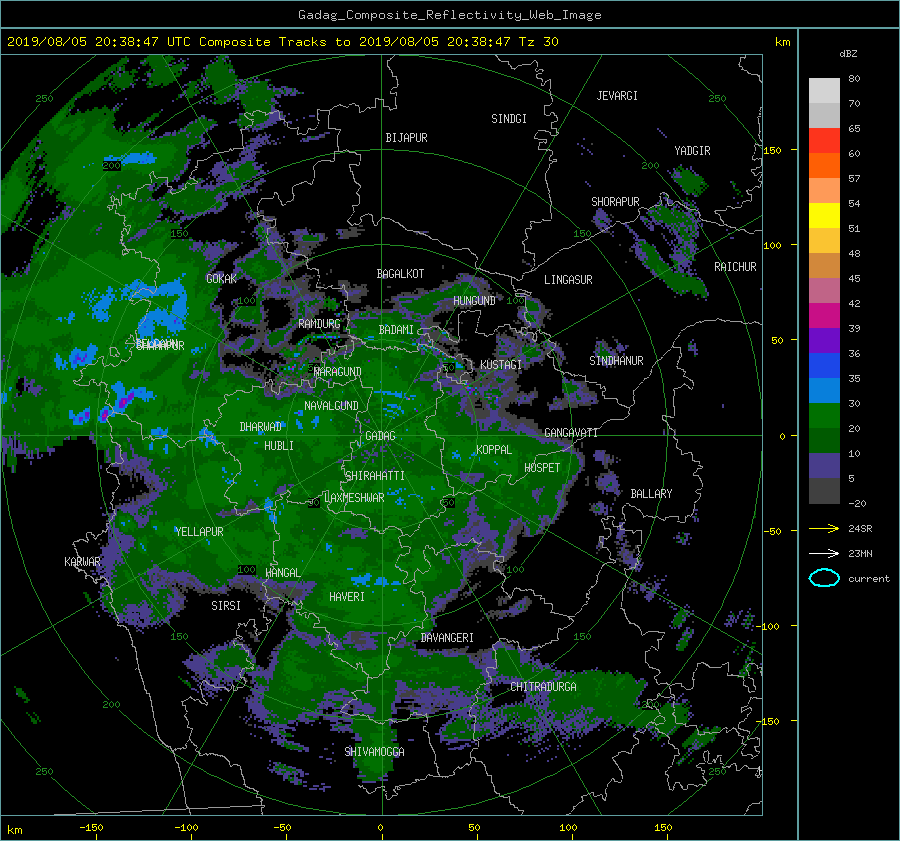This screenshot has height=841, width=900.
Task: Pick the bright green 20-30 dBZ swatch
Action: [x=824, y=416]
